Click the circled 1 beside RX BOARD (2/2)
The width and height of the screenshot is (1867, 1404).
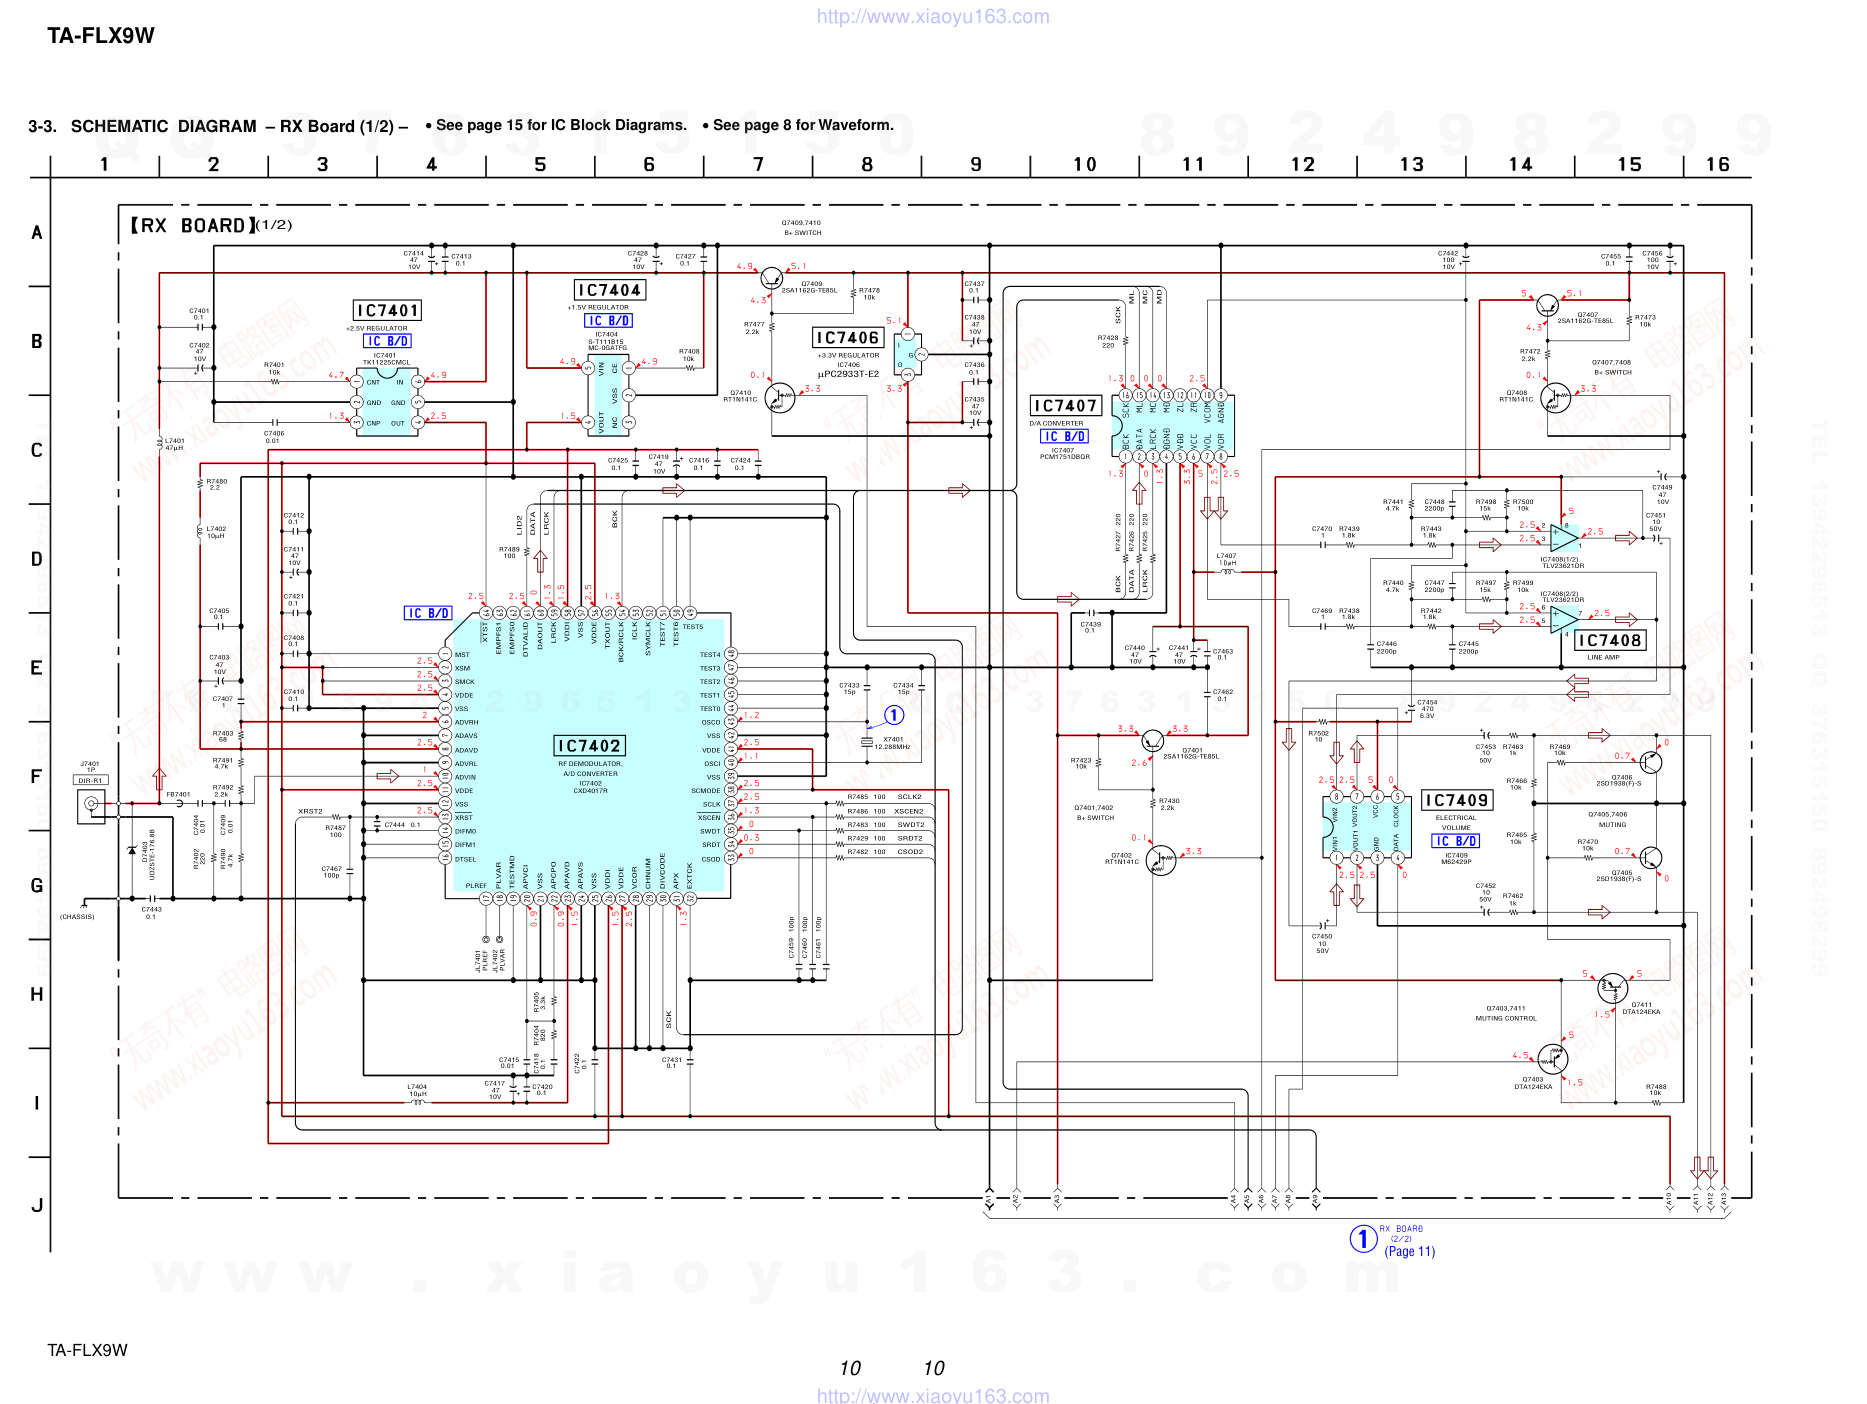[x=1363, y=1239]
